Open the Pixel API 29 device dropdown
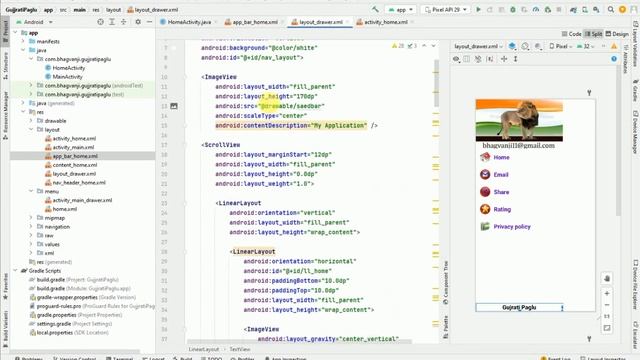The height and width of the screenshot is (360, 640). pos(446,9)
